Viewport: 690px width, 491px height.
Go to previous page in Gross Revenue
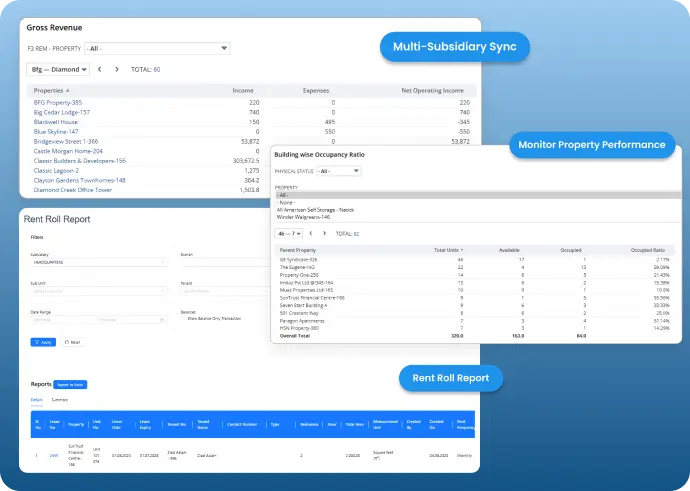(x=101, y=69)
